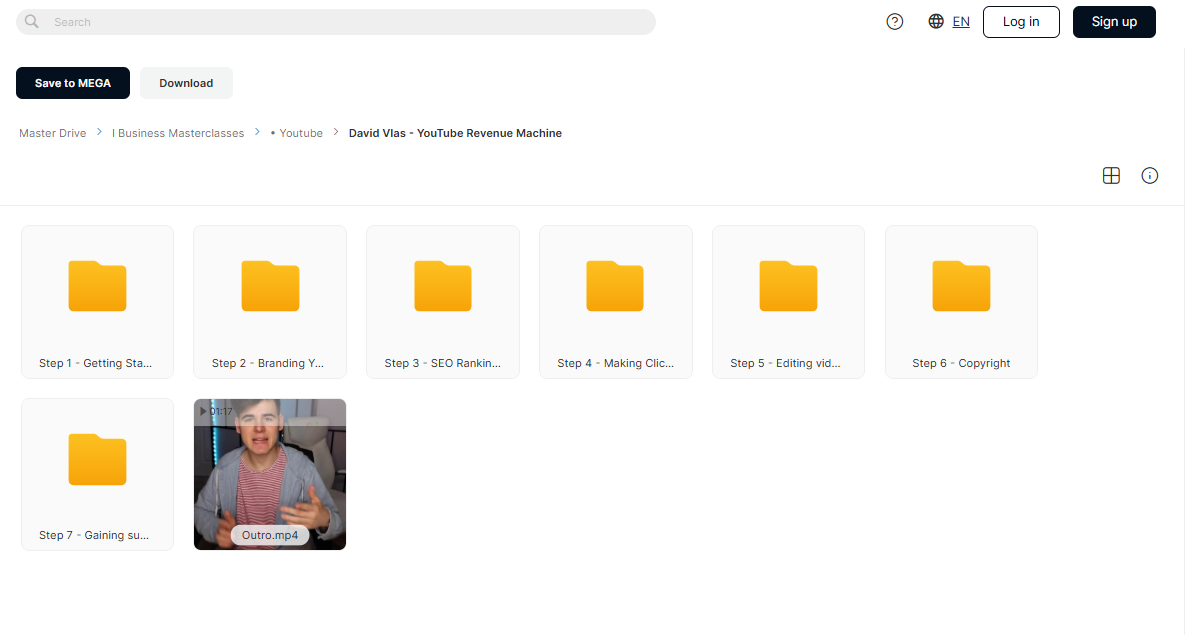Switch to grid view layout icon

(x=1111, y=176)
